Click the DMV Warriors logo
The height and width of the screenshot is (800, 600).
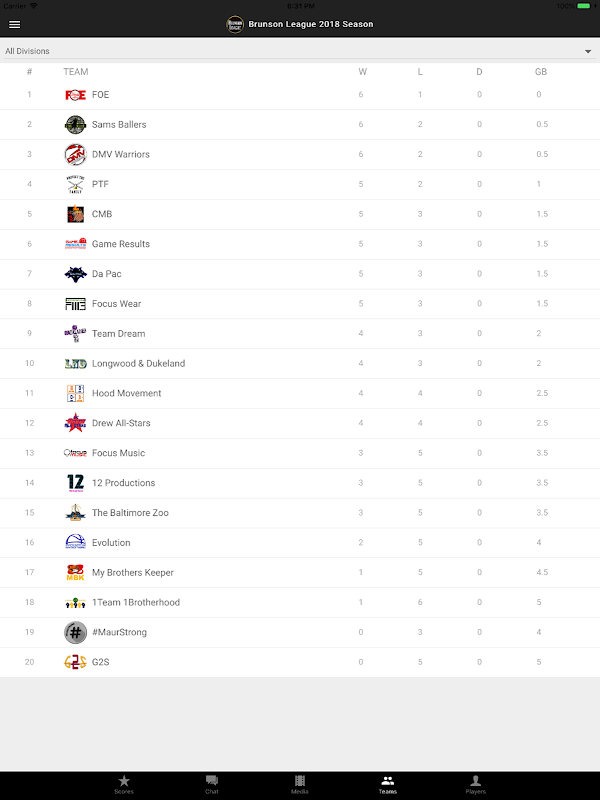pos(75,154)
